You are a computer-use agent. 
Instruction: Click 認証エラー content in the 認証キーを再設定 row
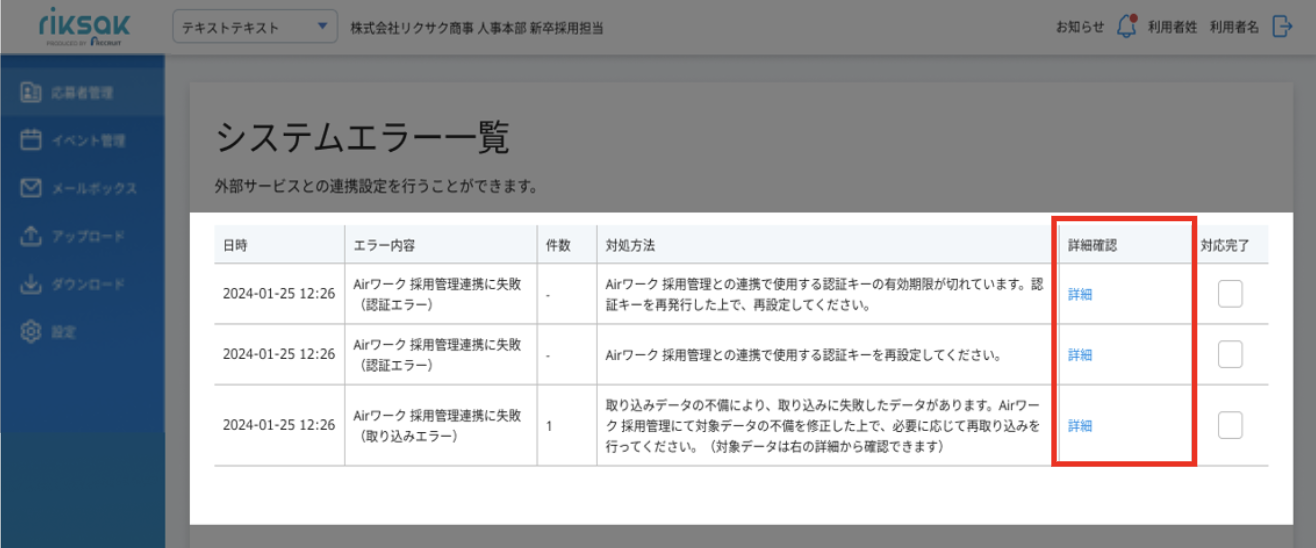(x=437, y=354)
